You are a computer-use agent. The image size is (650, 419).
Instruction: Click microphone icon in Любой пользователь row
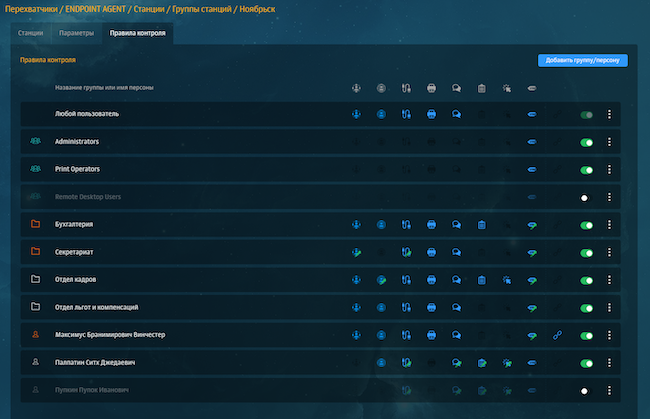pos(356,114)
